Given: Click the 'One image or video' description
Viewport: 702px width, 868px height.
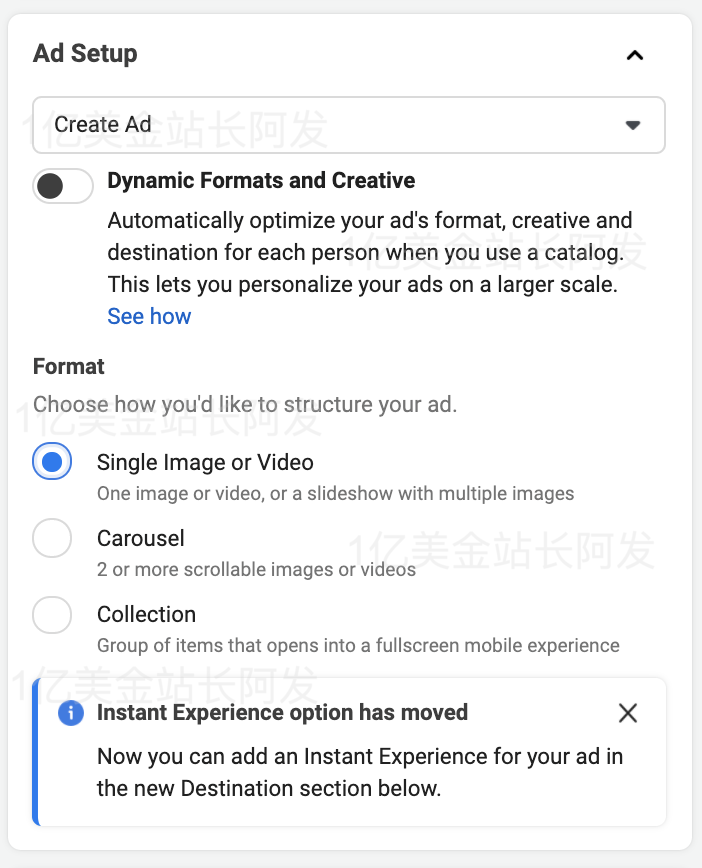Looking at the screenshot, I should (x=335, y=493).
